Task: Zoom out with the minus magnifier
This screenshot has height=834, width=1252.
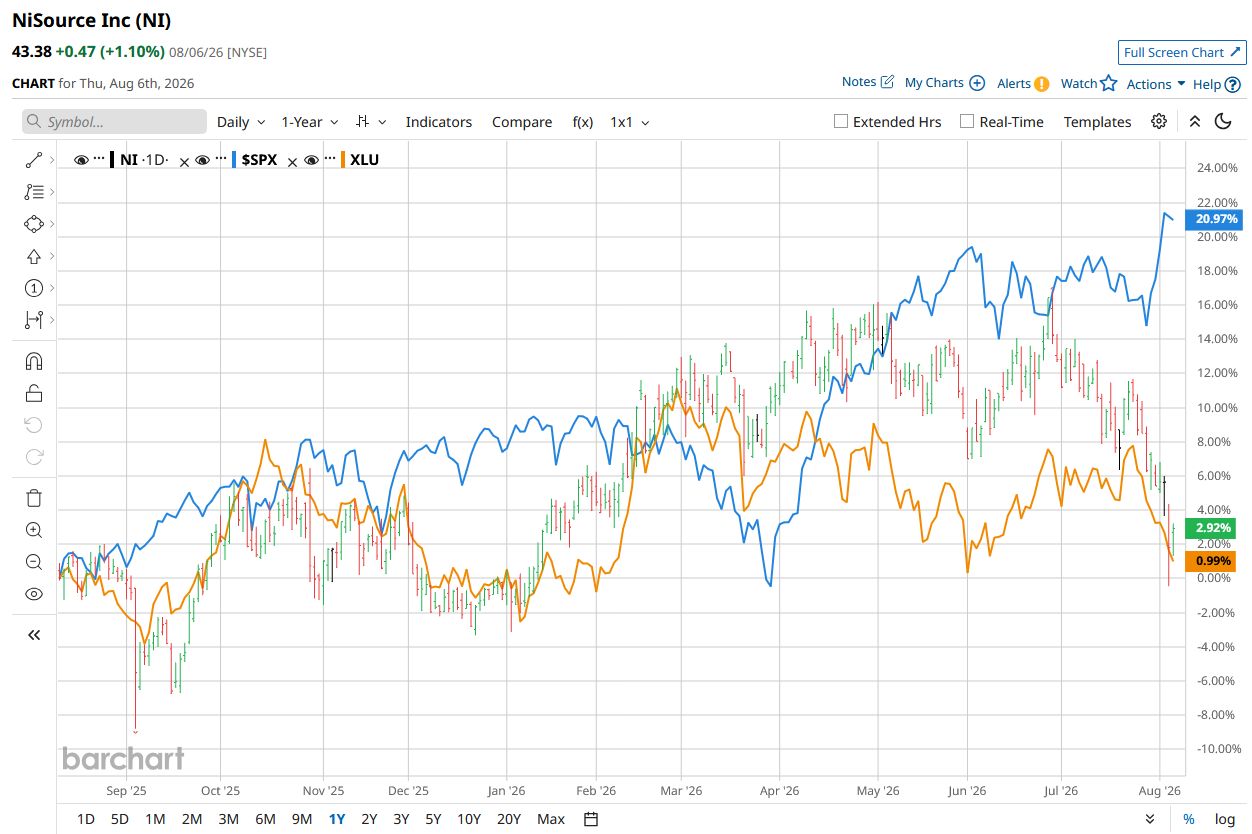Action: pyautogui.click(x=34, y=562)
